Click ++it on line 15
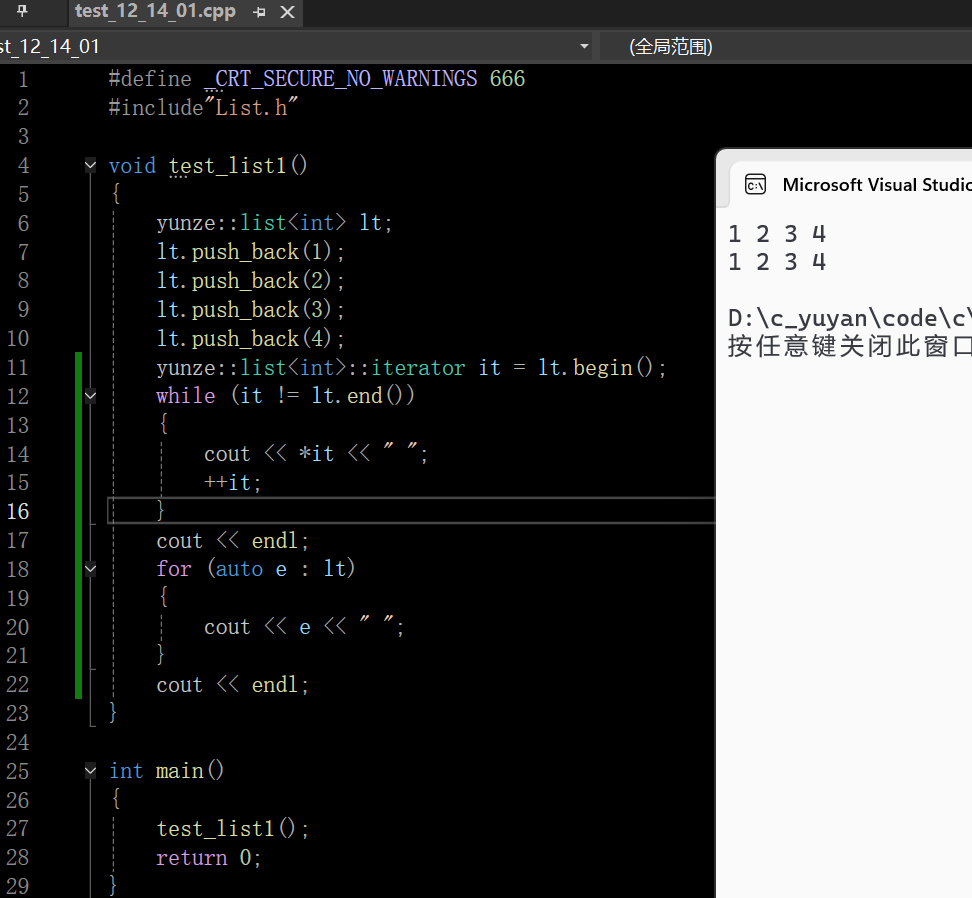The height and width of the screenshot is (898, 972). pyautogui.click(x=232, y=483)
